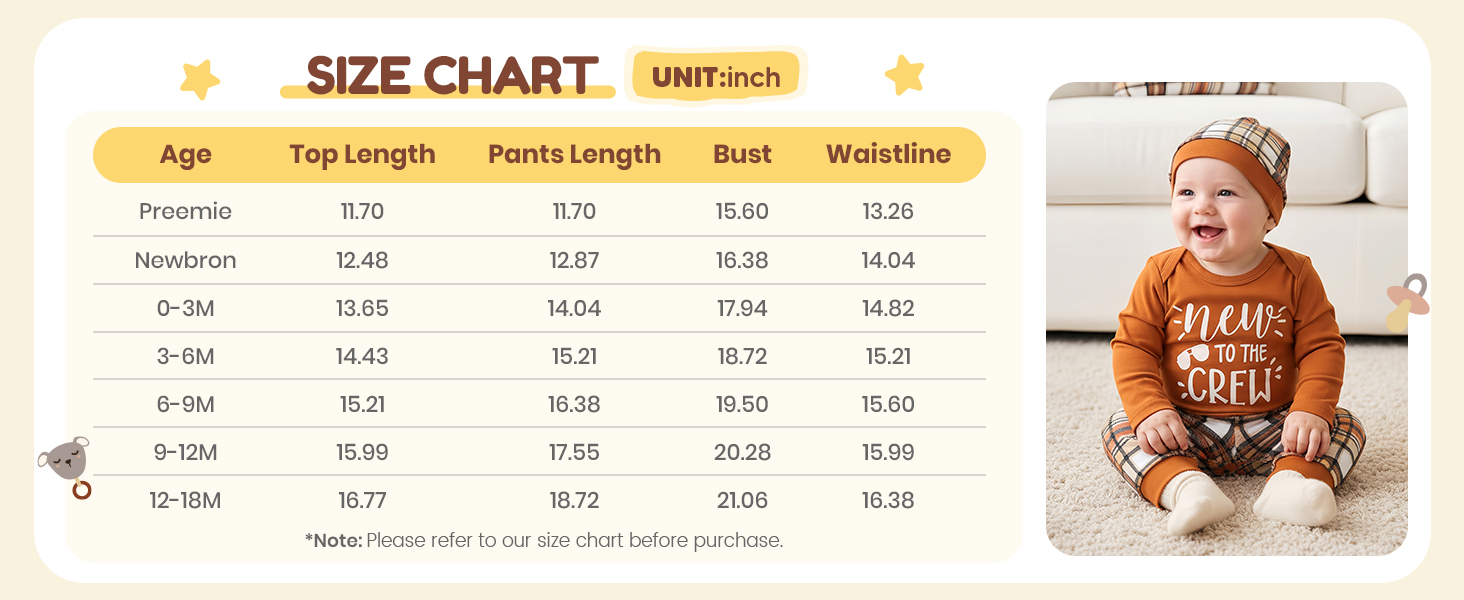Screen dimensions: 1464x600
Task: Select the Waistline column header
Action: [x=888, y=155]
